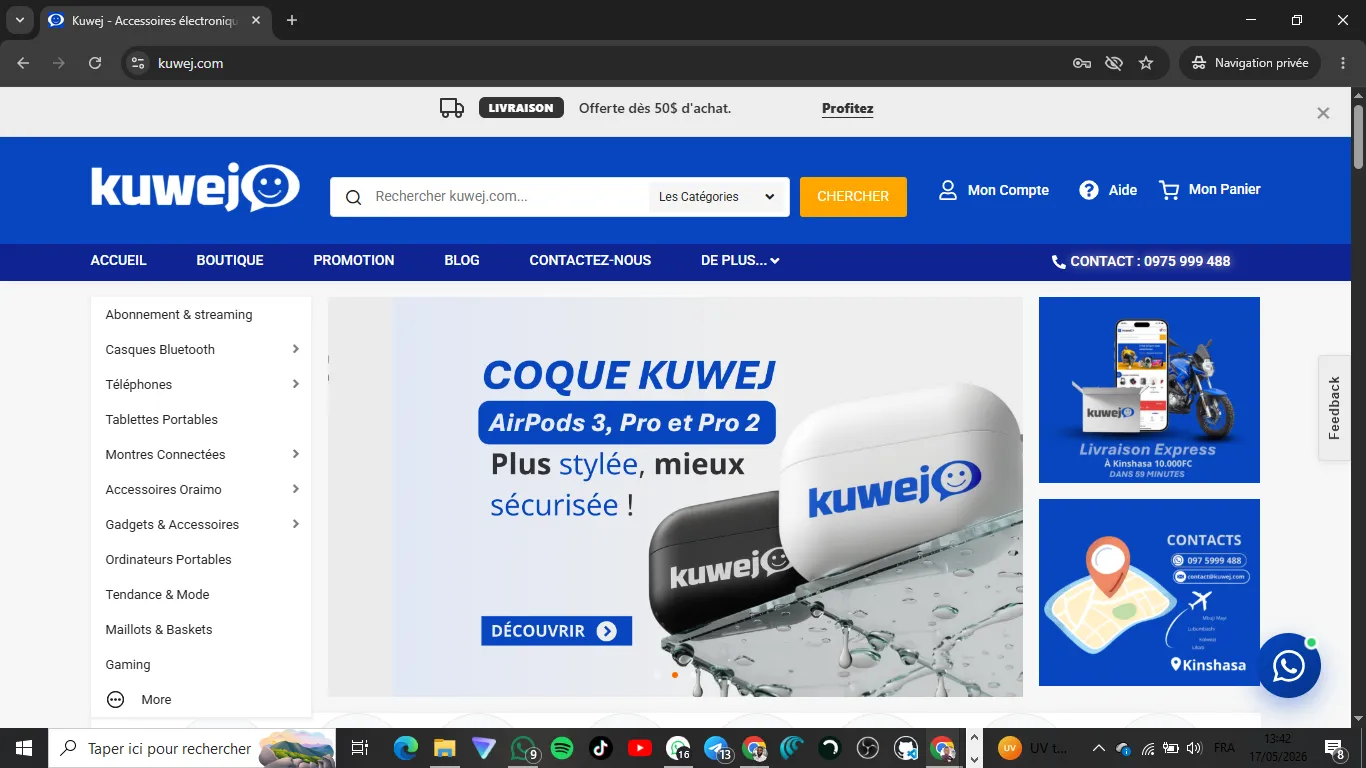
Task: Open OBS Studio from the taskbar
Action: tap(867, 748)
